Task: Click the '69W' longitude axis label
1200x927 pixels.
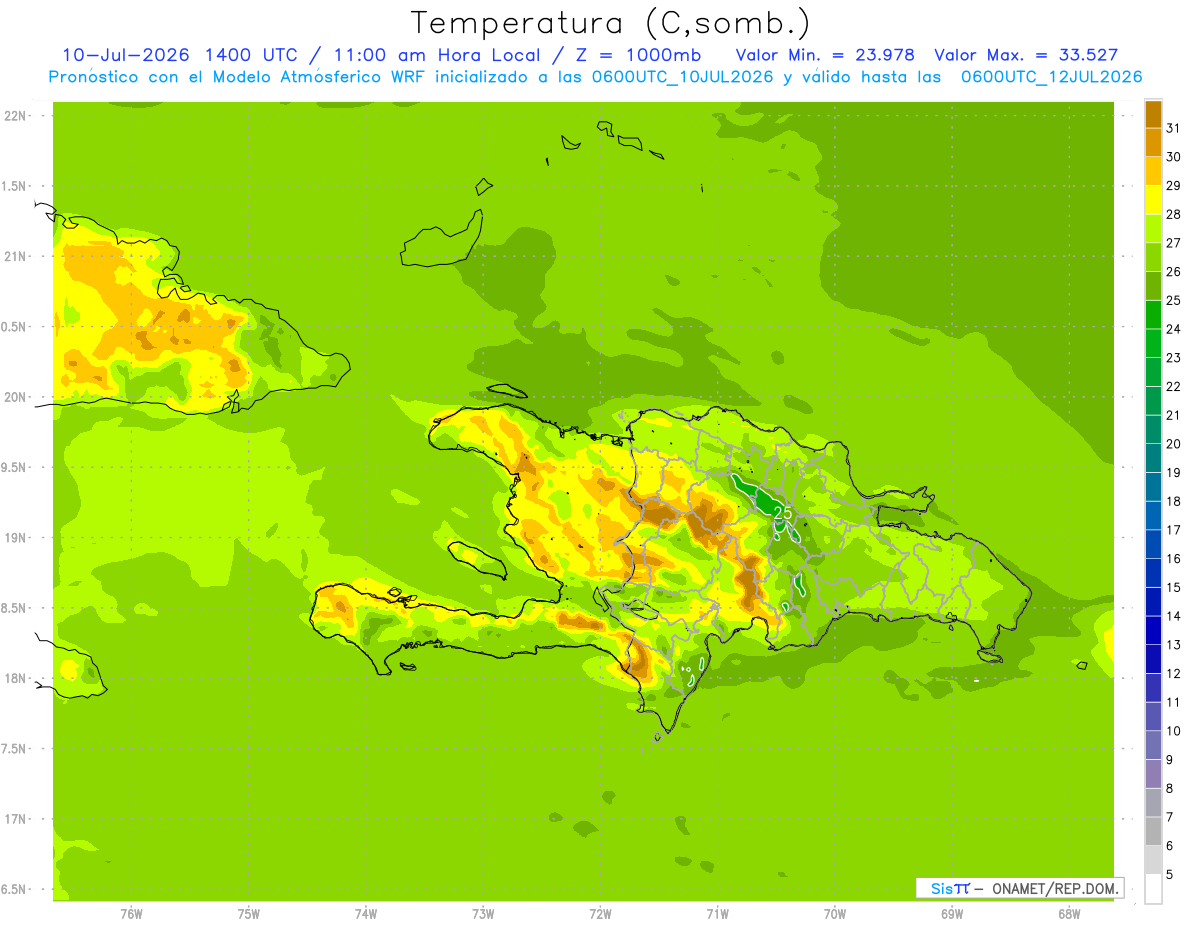Action: (952, 914)
